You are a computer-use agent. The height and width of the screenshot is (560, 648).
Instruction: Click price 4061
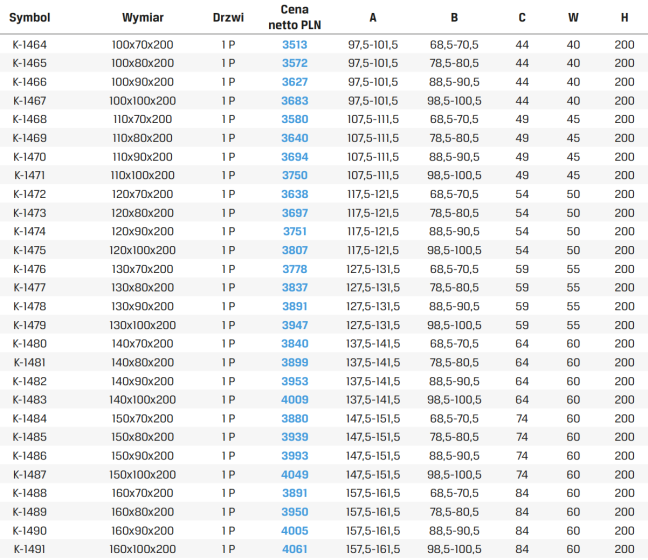pyautogui.click(x=295, y=549)
